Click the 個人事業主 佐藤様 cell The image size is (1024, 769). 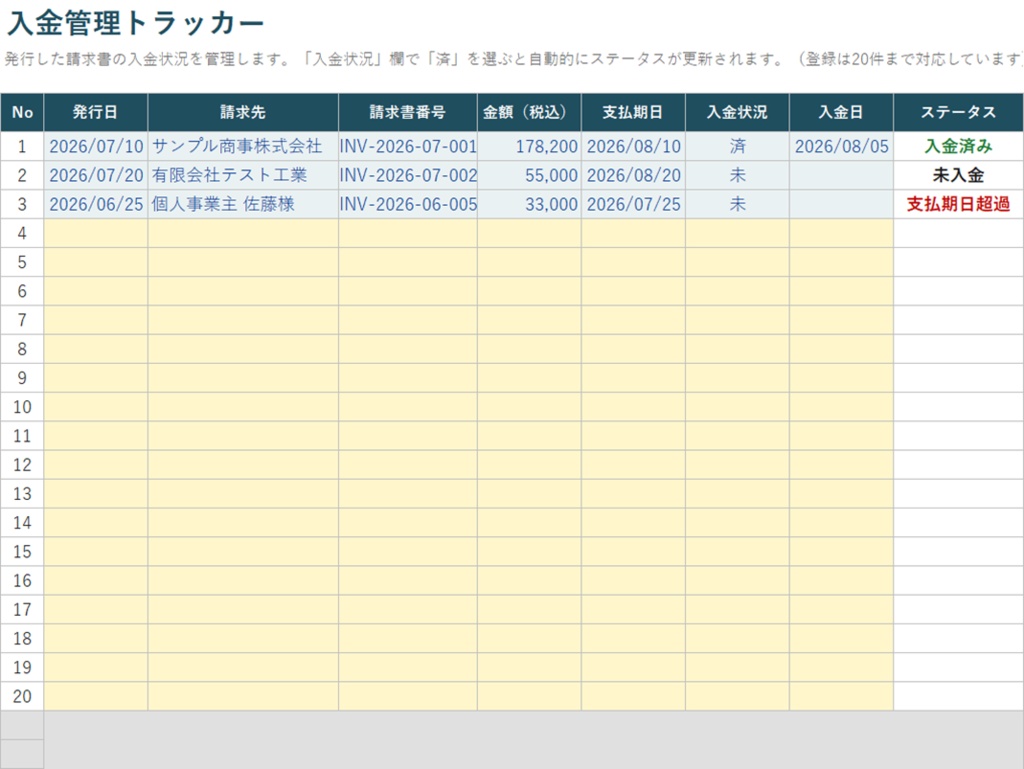click(x=243, y=204)
